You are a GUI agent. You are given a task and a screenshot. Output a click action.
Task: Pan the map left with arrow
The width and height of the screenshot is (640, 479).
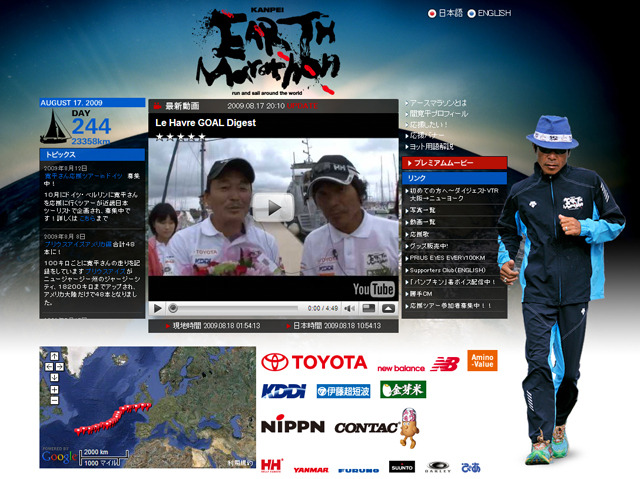49,367
